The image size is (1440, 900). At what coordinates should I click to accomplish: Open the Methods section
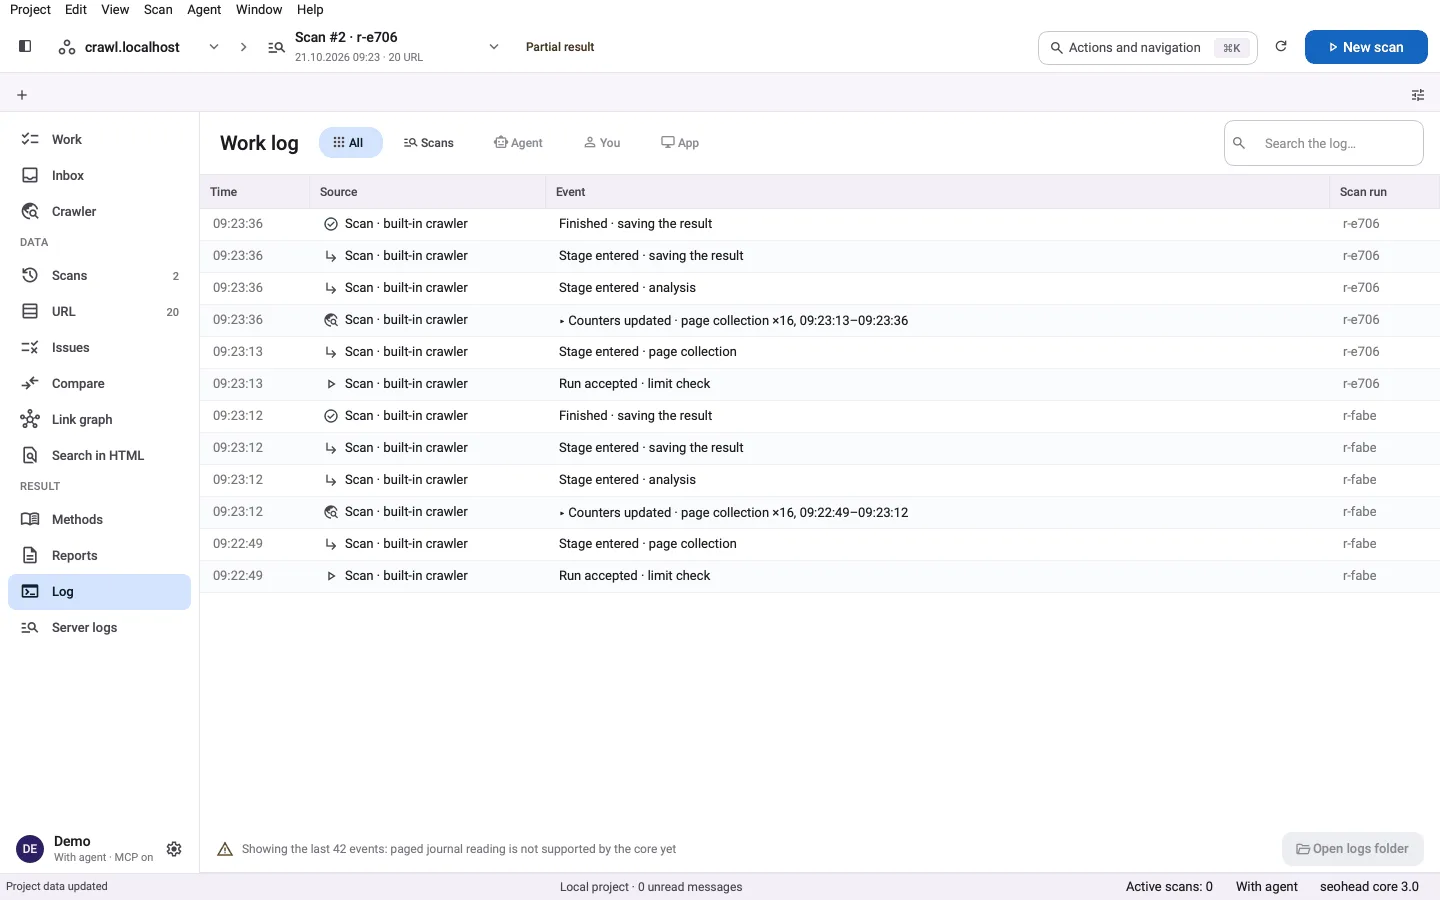click(x=99, y=519)
